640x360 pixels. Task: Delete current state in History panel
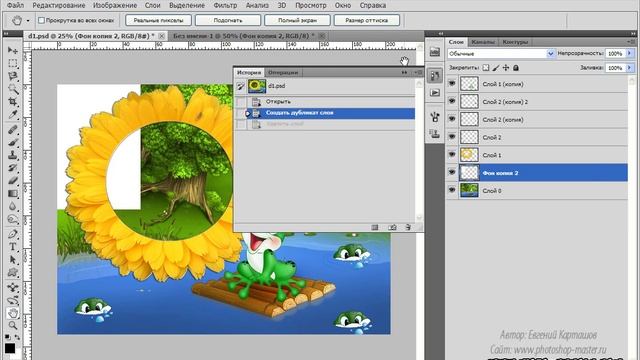pyautogui.click(x=408, y=227)
